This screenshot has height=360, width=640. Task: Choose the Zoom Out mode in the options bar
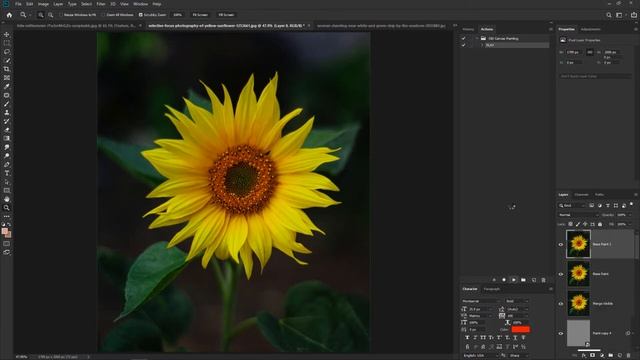[x=51, y=15]
